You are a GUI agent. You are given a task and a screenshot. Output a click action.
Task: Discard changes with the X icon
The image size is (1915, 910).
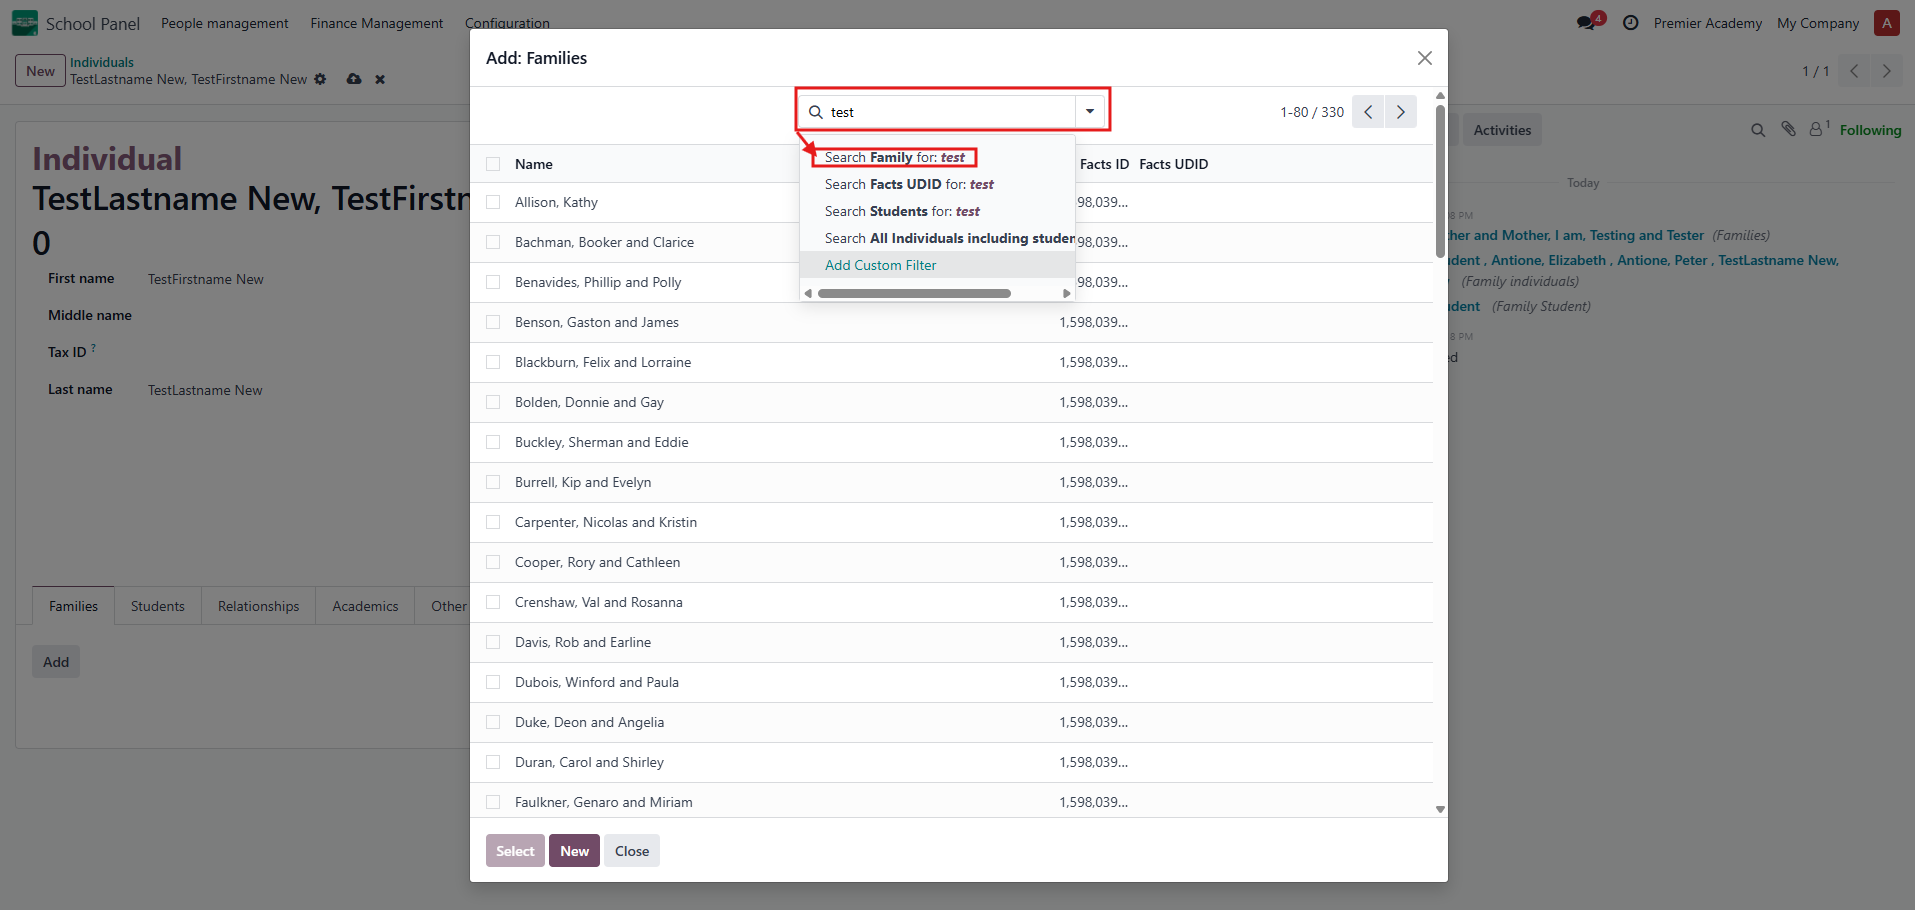380,79
